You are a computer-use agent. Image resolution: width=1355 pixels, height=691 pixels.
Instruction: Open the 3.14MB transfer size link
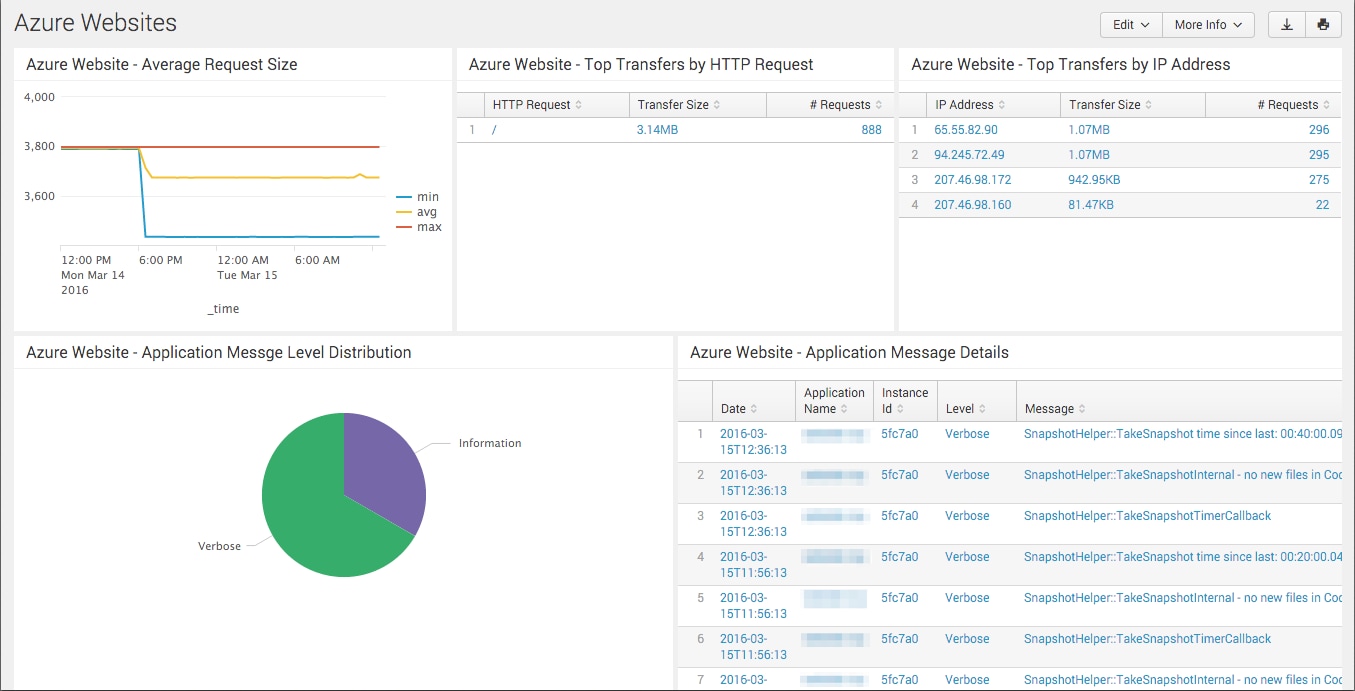click(x=657, y=130)
